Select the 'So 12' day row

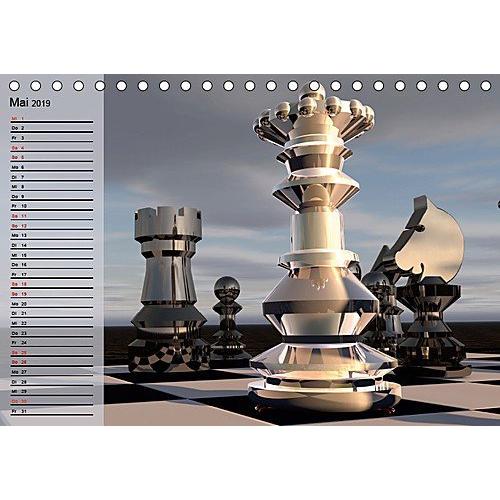[x=52, y=226]
